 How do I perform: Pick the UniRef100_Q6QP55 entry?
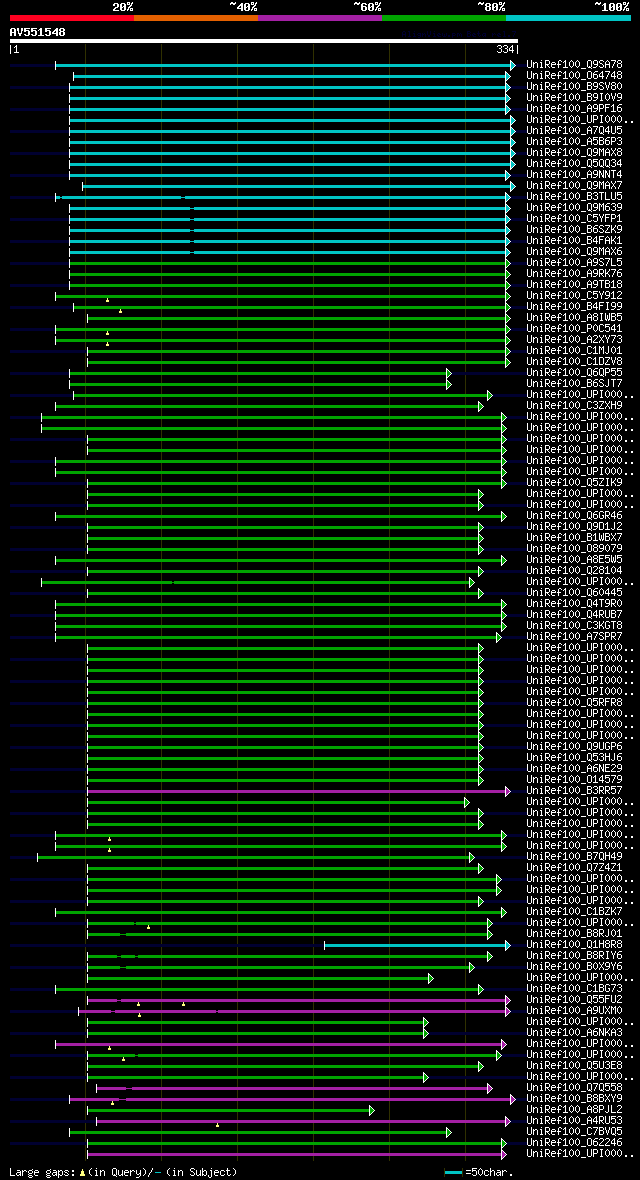pos(574,373)
